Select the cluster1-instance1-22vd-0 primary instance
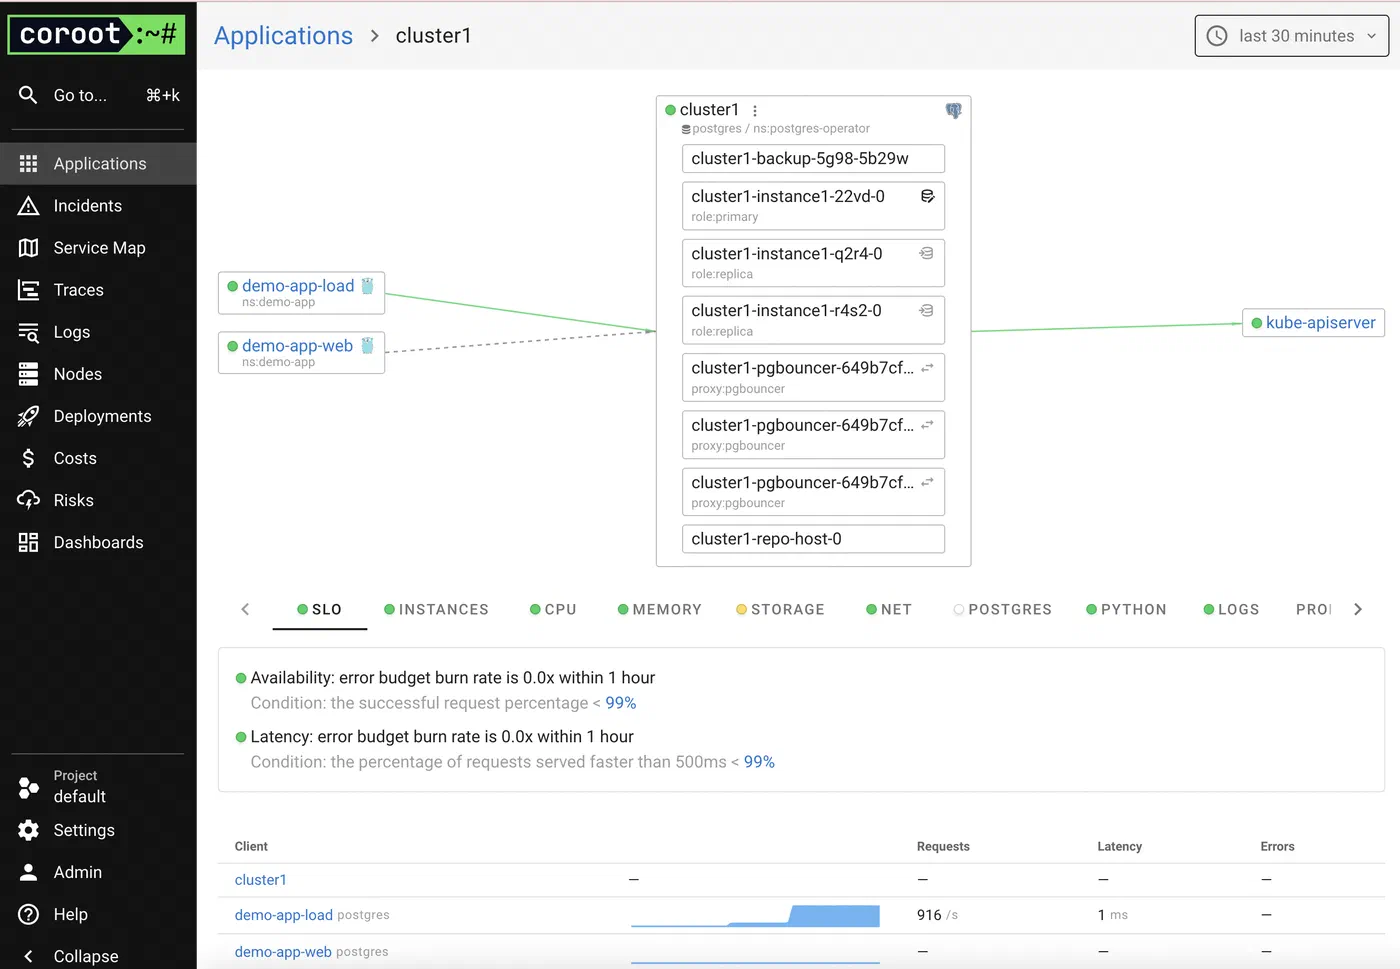The image size is (1400, 969). [x=813, y=205]
